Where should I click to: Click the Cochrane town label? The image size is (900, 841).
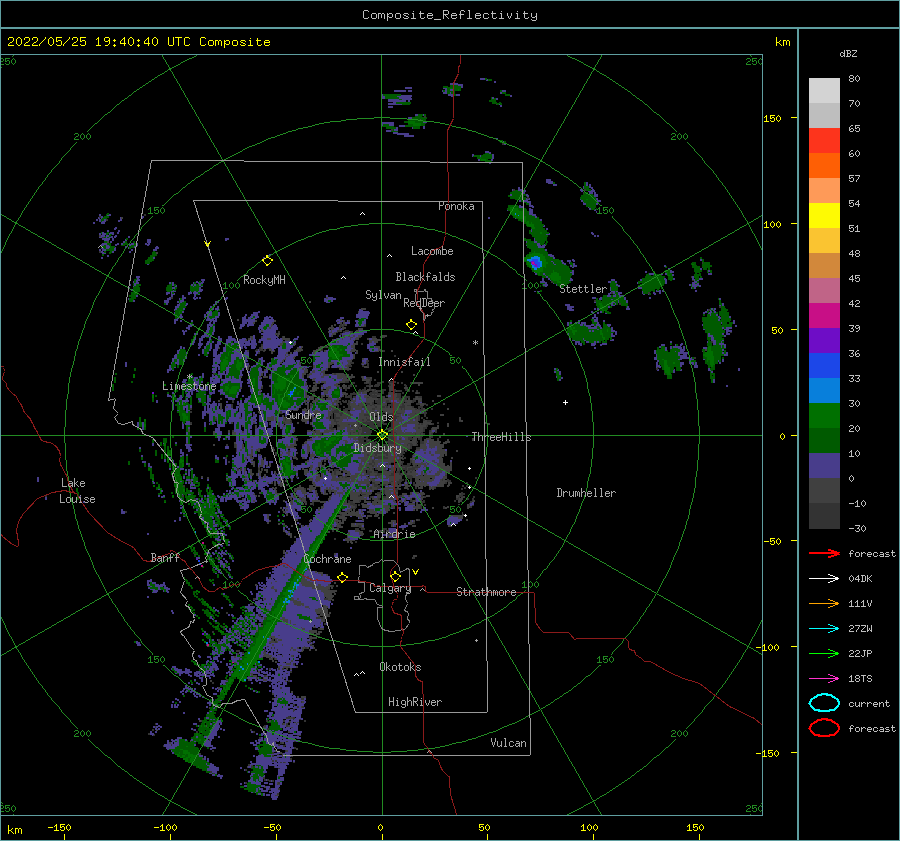pos(327,559)
